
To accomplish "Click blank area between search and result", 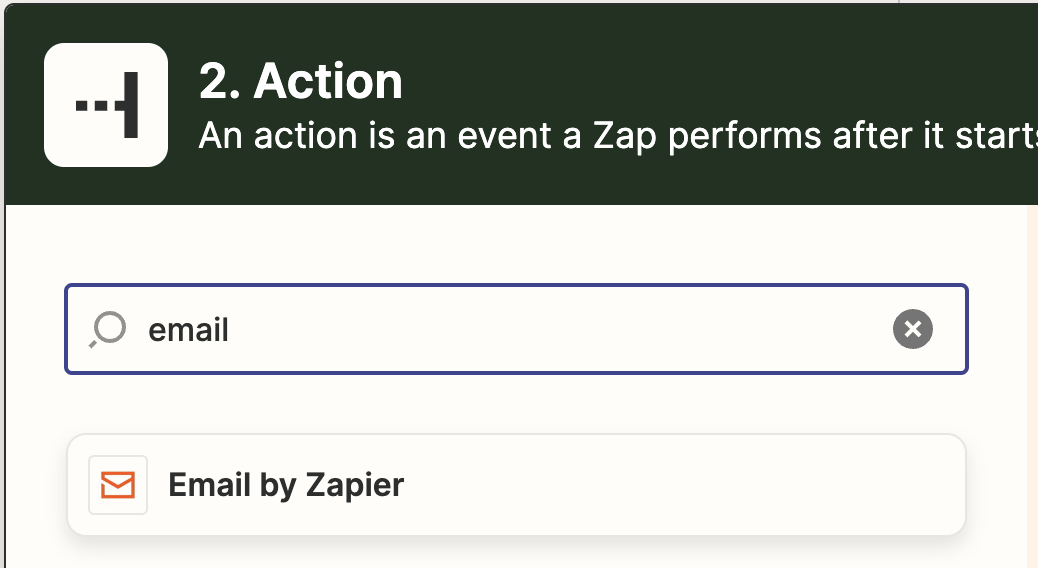I will click(x=516, y=404).
